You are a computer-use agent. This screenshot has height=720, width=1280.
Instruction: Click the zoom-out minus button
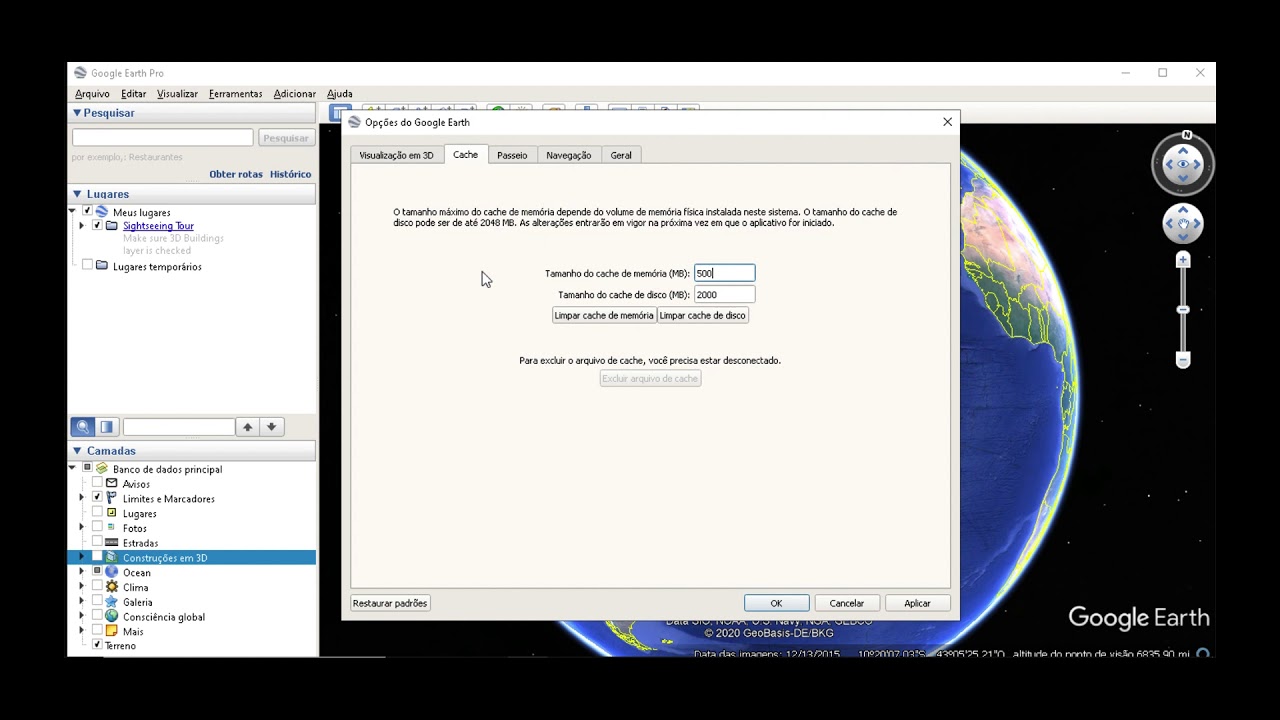(x=1183, y=360)
